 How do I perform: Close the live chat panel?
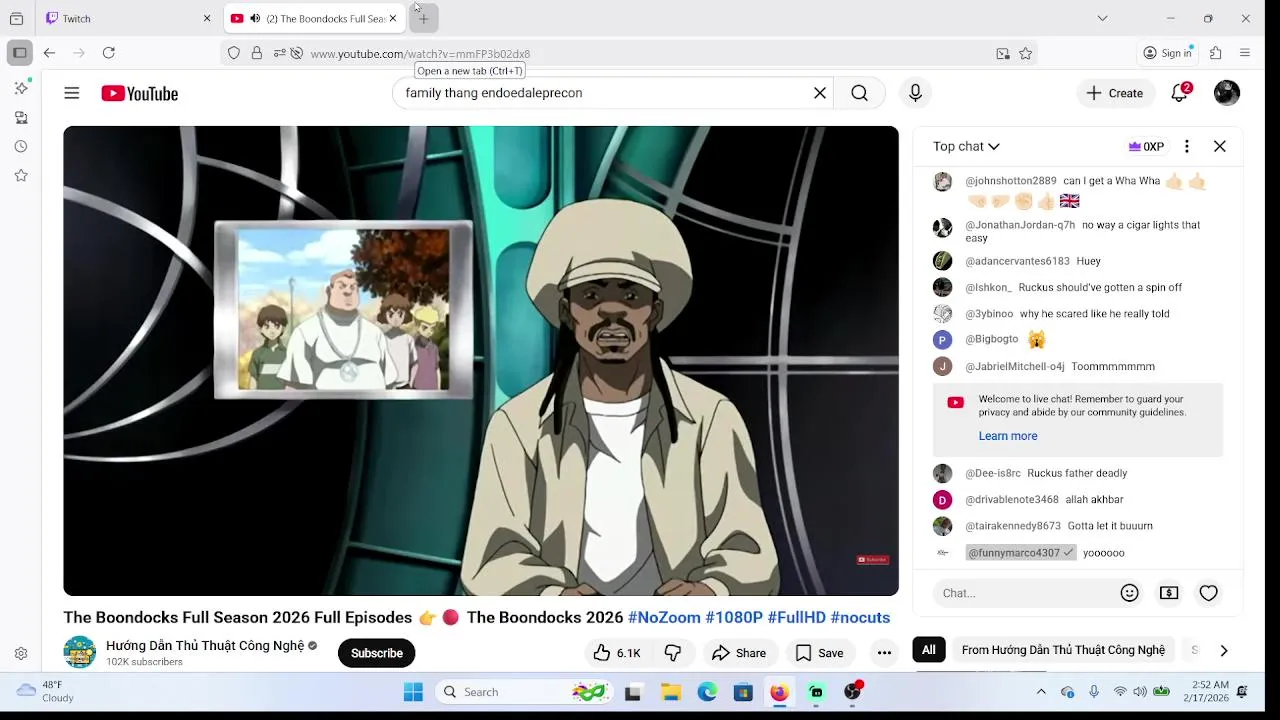1220,146
